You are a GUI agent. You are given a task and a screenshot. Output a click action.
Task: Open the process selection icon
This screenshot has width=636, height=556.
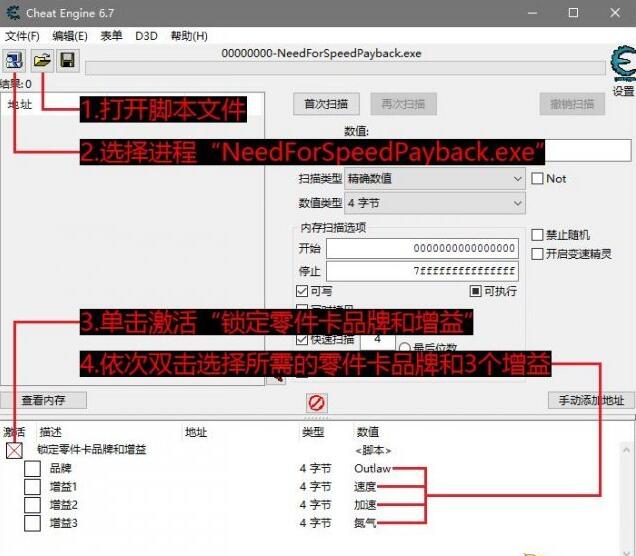[15, 61]
